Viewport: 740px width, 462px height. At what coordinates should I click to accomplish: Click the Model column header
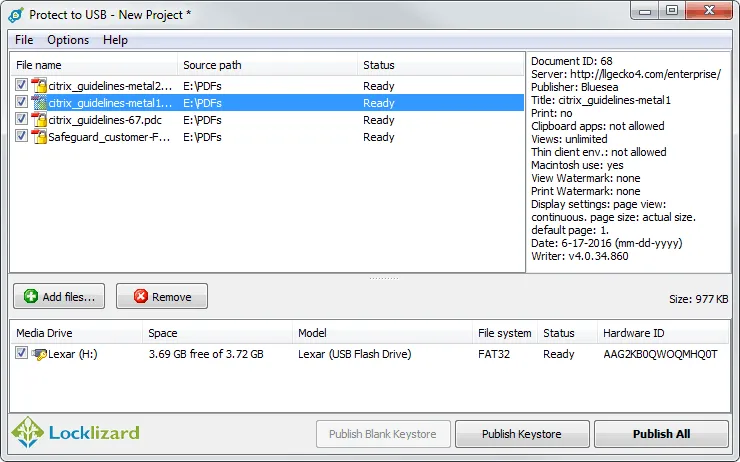tap(382, 333)
